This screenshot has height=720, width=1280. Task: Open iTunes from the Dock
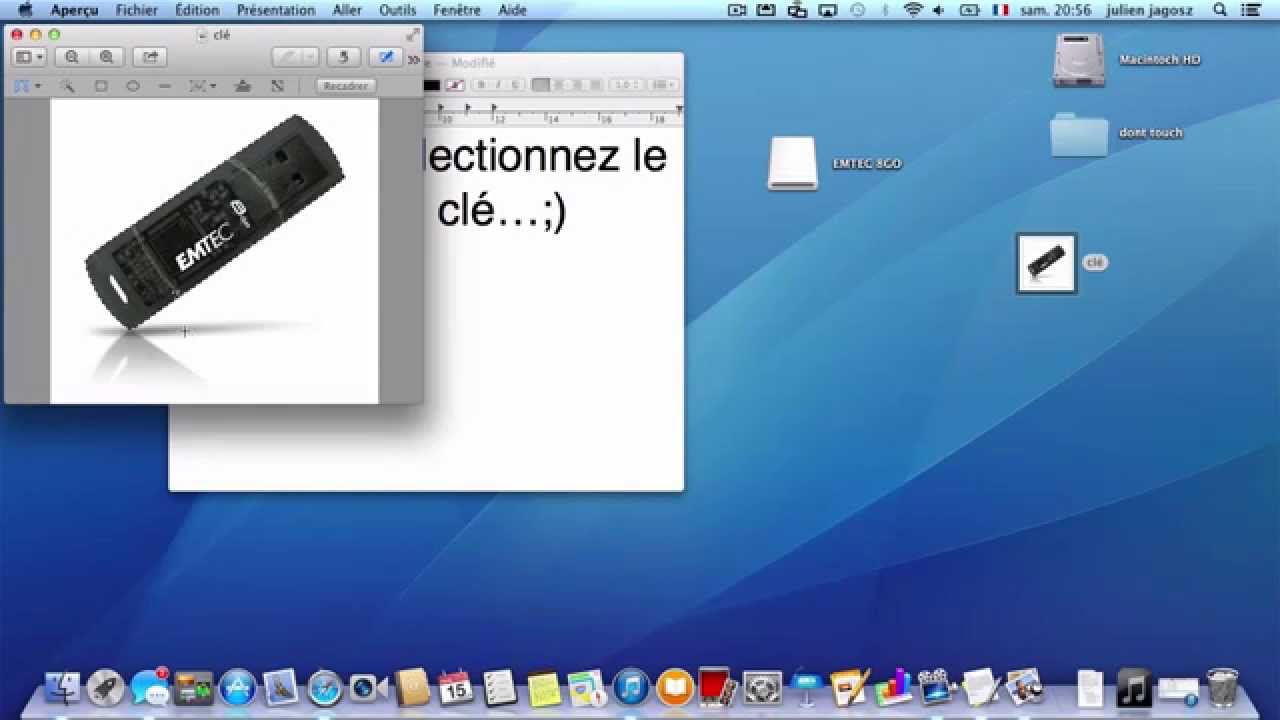pos(631,687)
